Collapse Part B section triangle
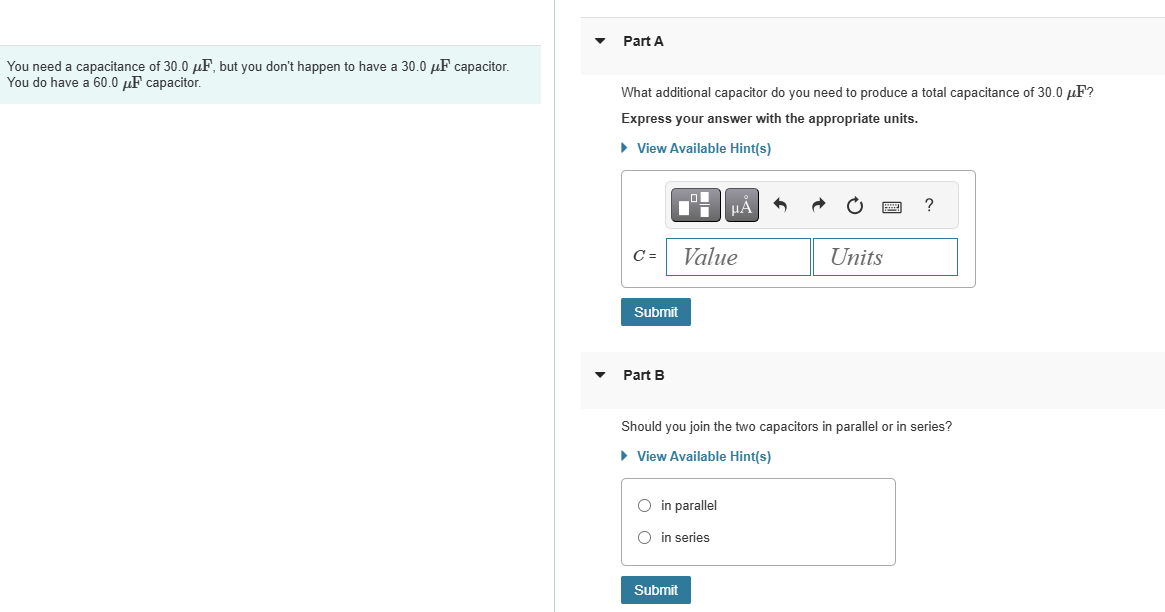Image resolution: width=1165 pixels, height=612 pixels. tap(600, 375)
